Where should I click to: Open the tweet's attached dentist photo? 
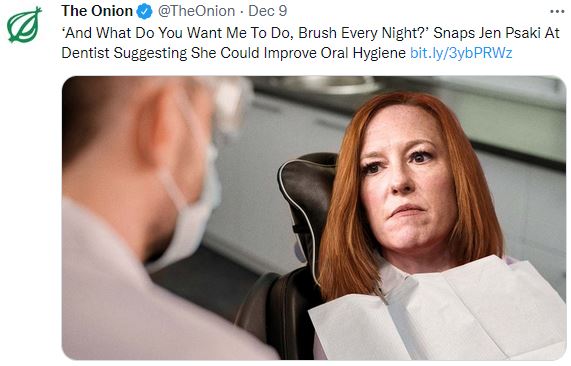coord(314,218)
